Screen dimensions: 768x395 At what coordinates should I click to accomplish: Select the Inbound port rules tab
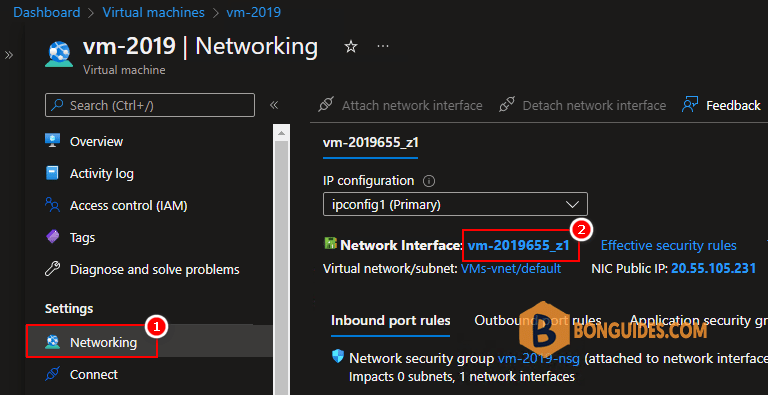click(390, 321)
